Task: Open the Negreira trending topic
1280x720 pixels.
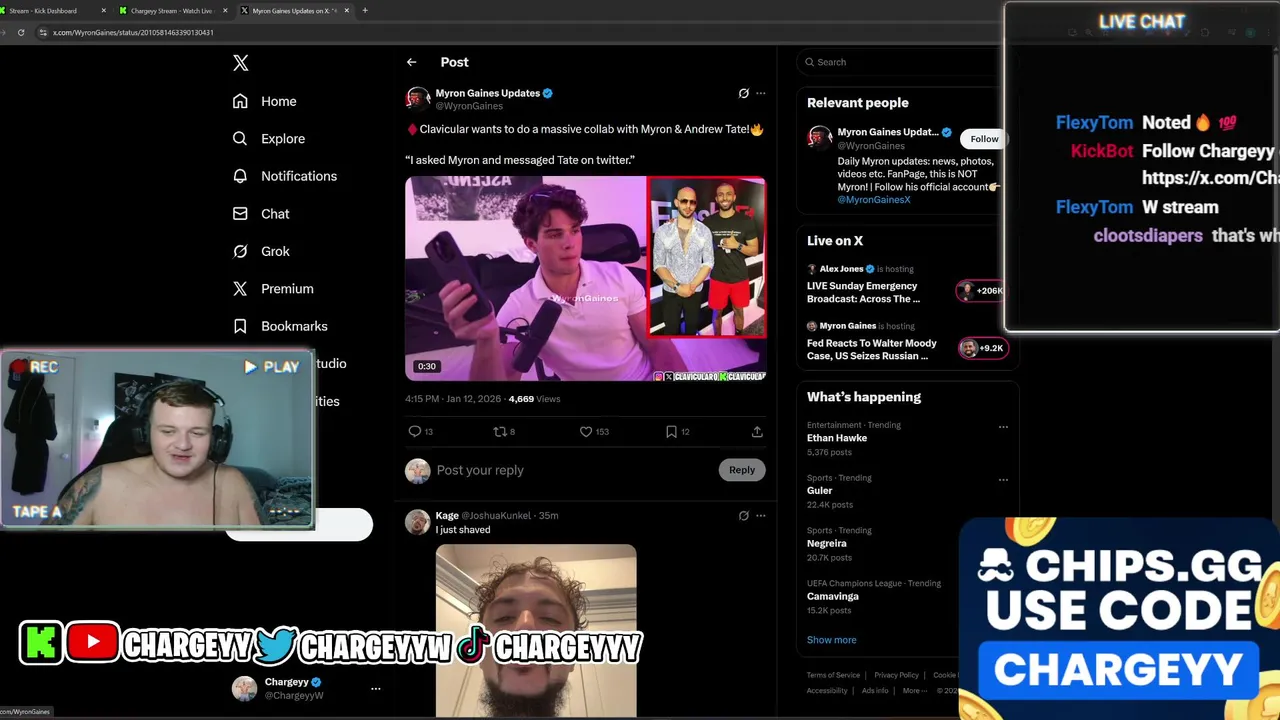Action: pyautogui.click(x=827, y=543)
